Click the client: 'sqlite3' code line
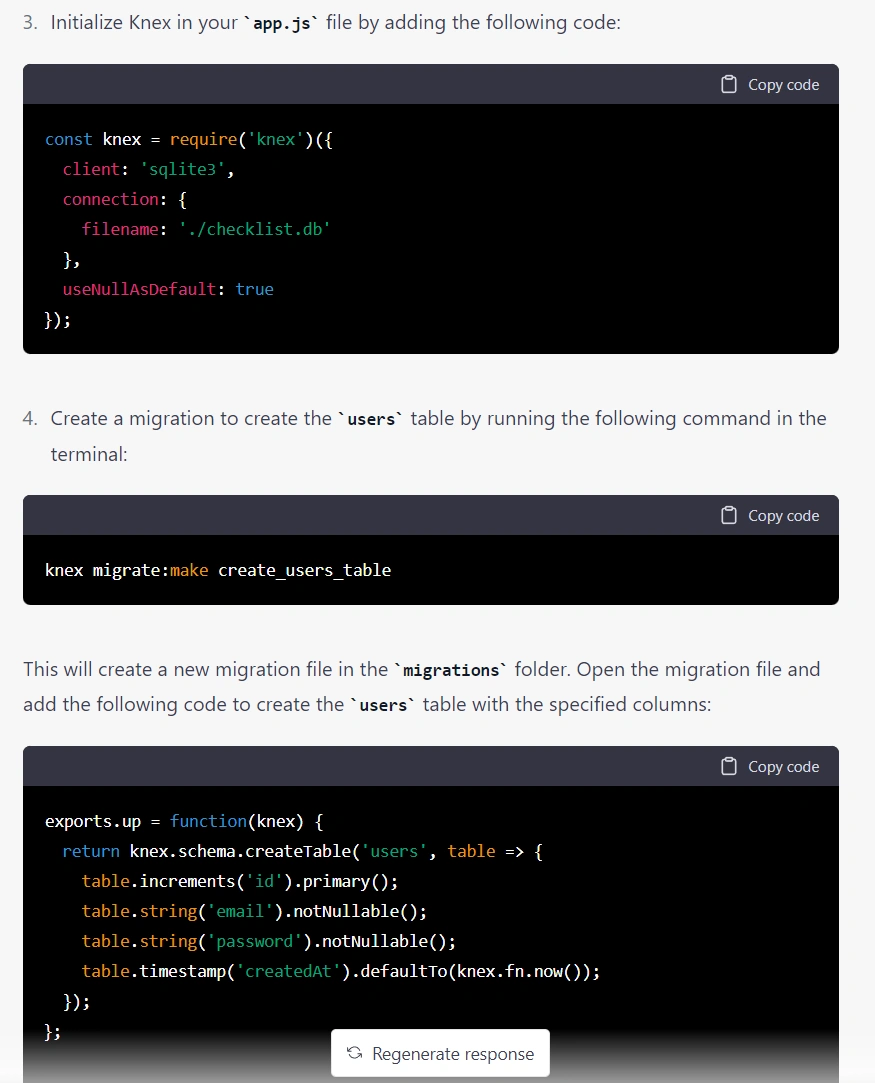Image resolution: width=875 pixels, height=1083 pixels. pyautogui.click(x=148, y=169)
